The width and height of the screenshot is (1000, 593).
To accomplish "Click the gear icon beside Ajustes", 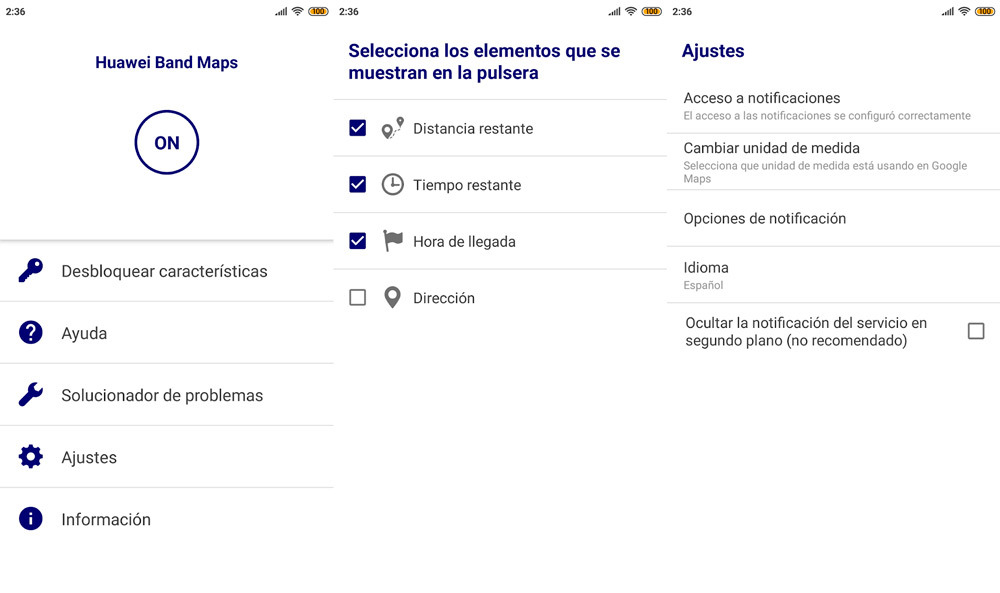I will pos(31,457).
